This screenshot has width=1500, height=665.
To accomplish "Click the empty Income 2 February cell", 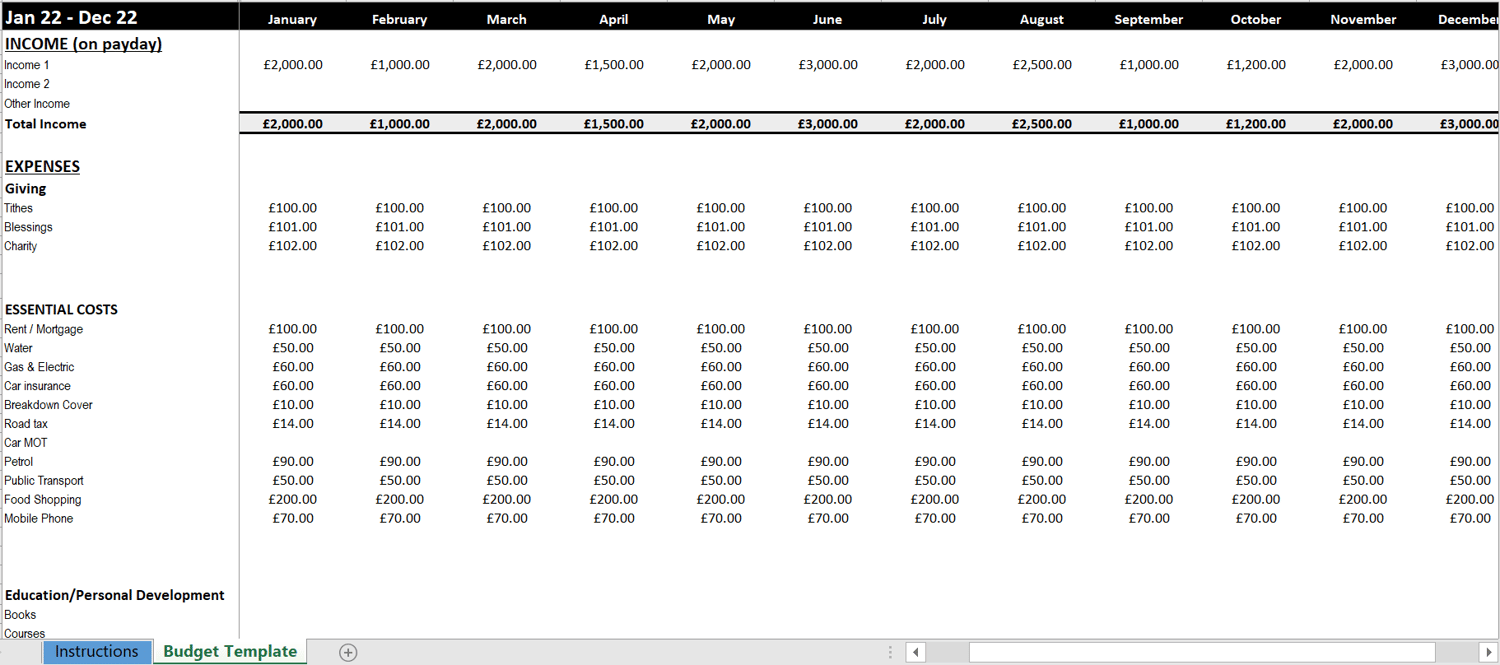I will [400, 84].
